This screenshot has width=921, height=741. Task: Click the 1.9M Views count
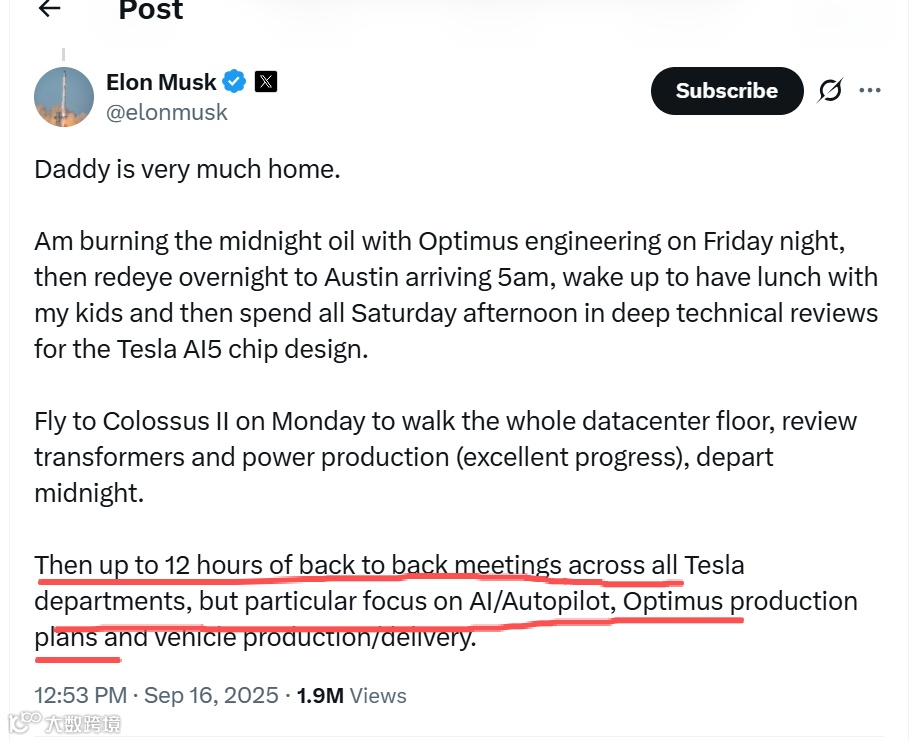(352, 696)
